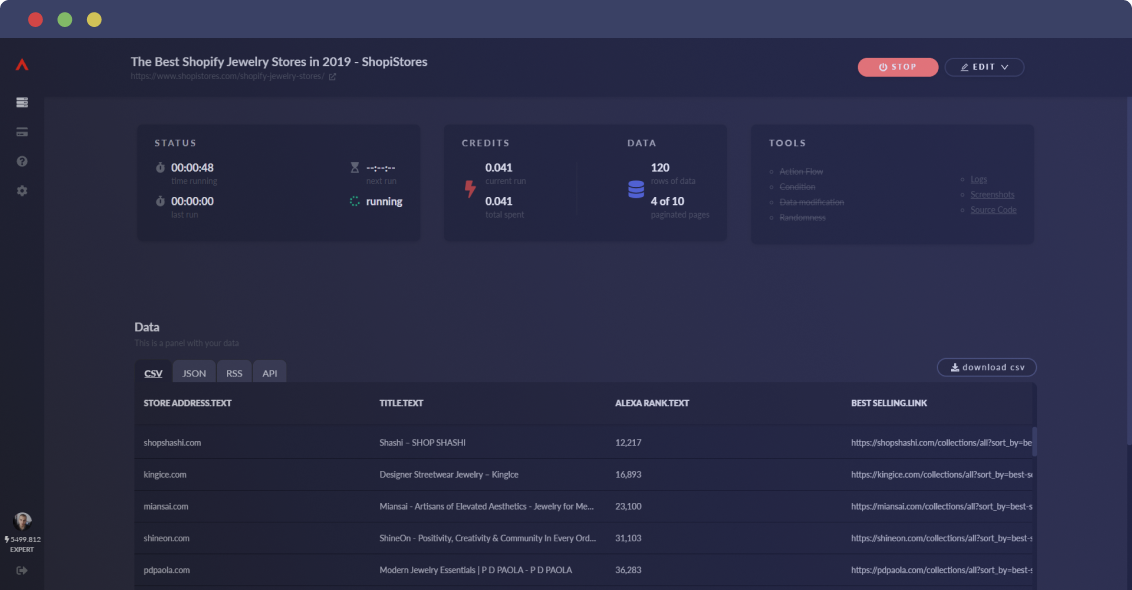
Task: Open the API tab
Action: click(x=269, y=373)
